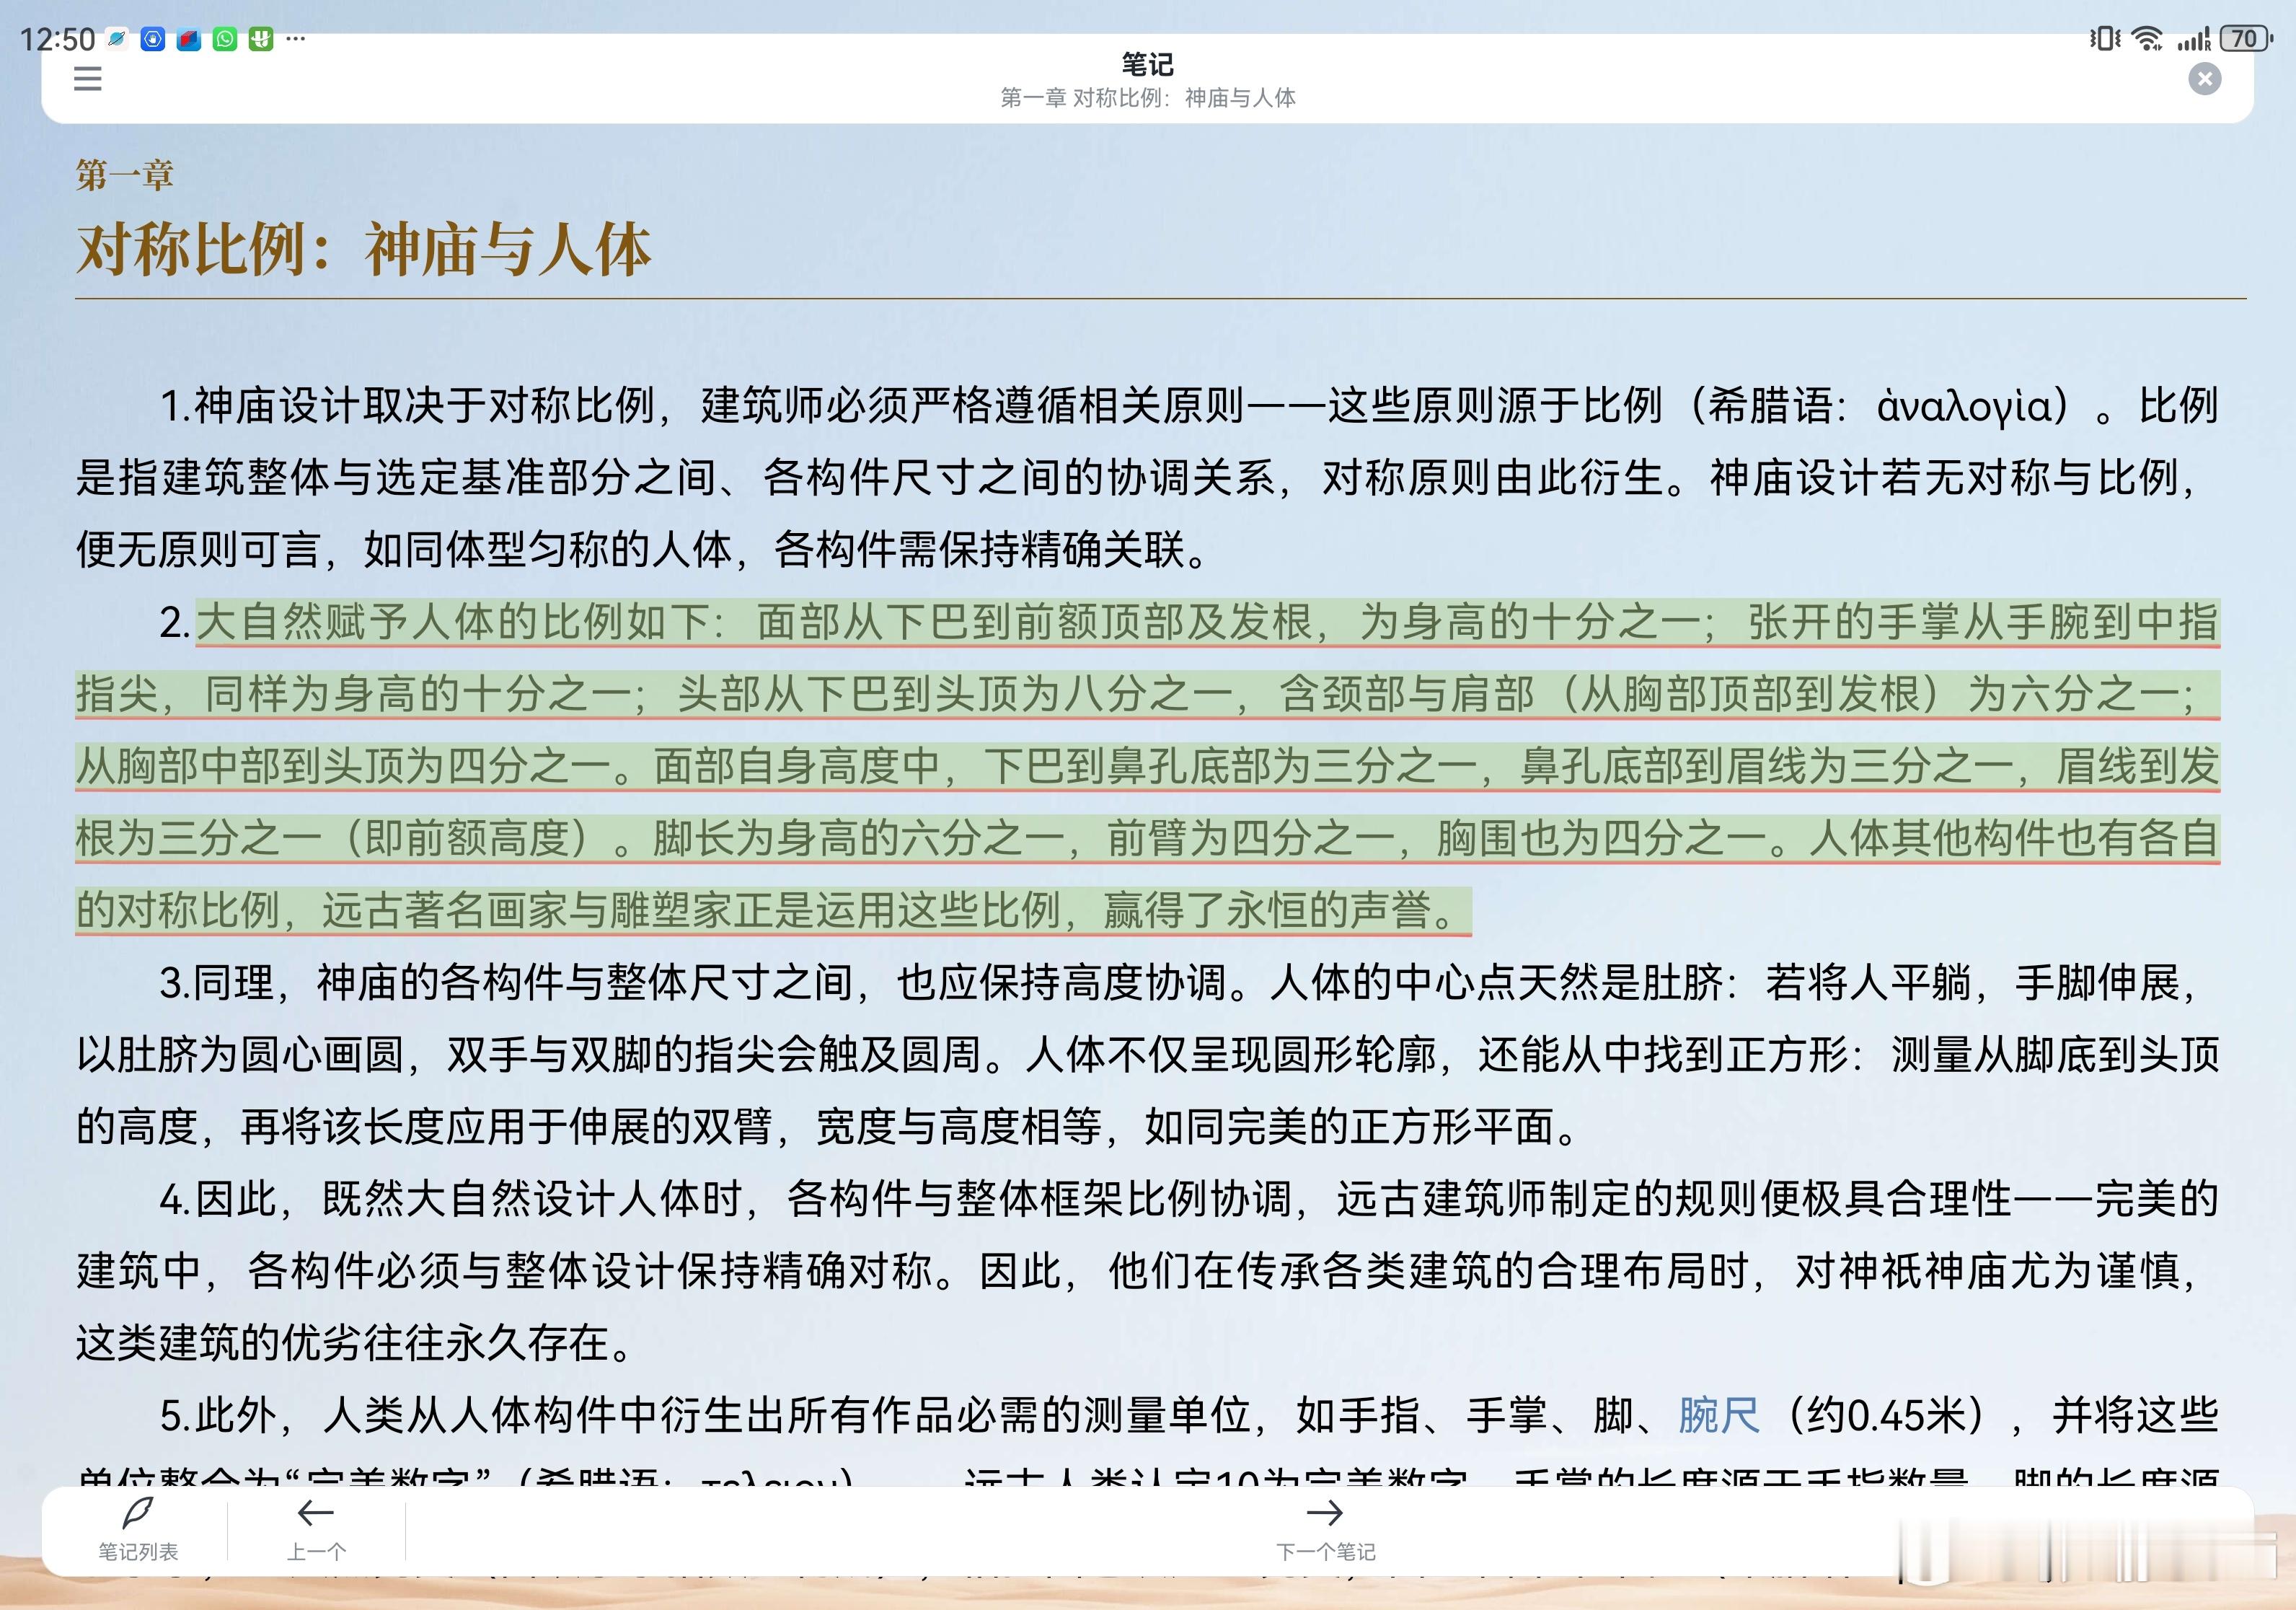Image resolution: width=2296 pixels, height=1610 pixels.
Task: Open the hamburger menu icon
Action: coord(88,78)
